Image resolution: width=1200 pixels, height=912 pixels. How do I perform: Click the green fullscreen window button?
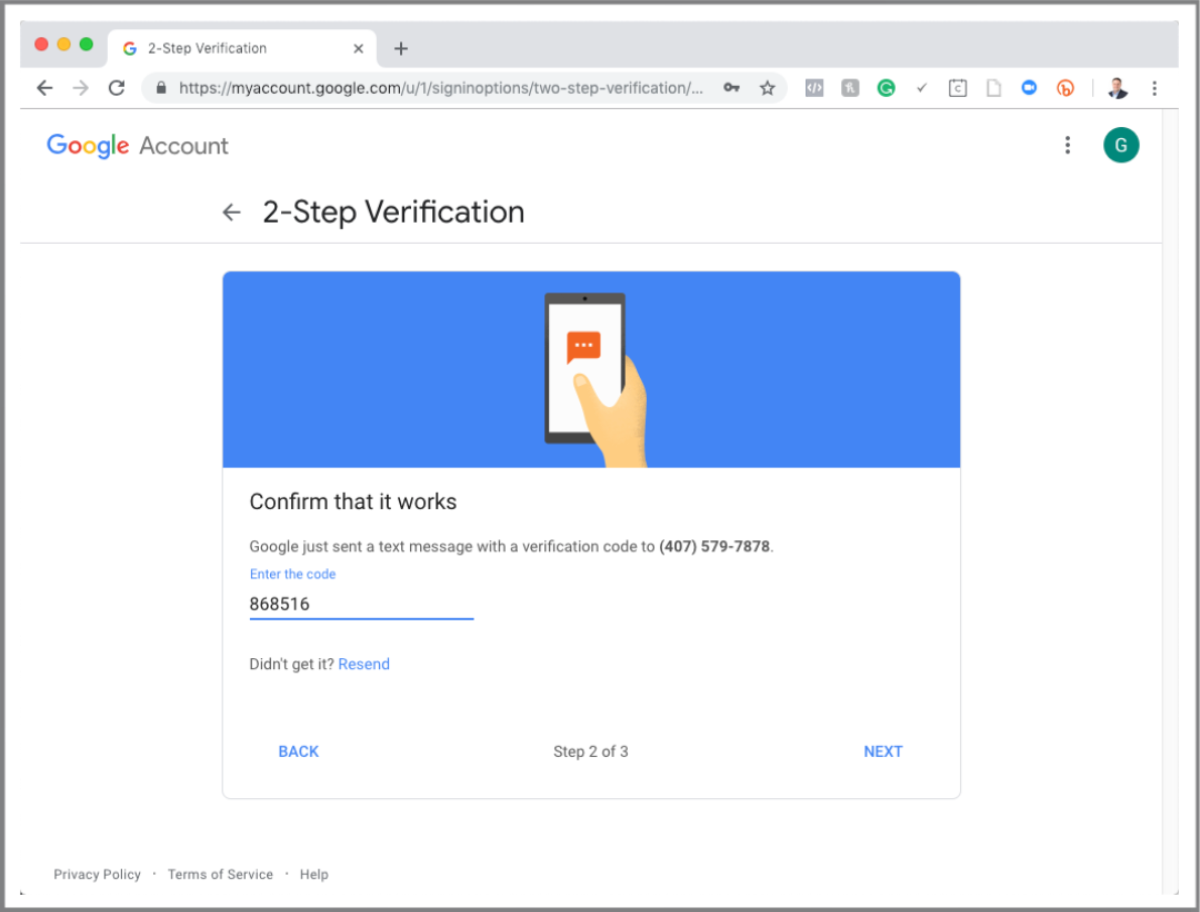(x=86, y=44)
